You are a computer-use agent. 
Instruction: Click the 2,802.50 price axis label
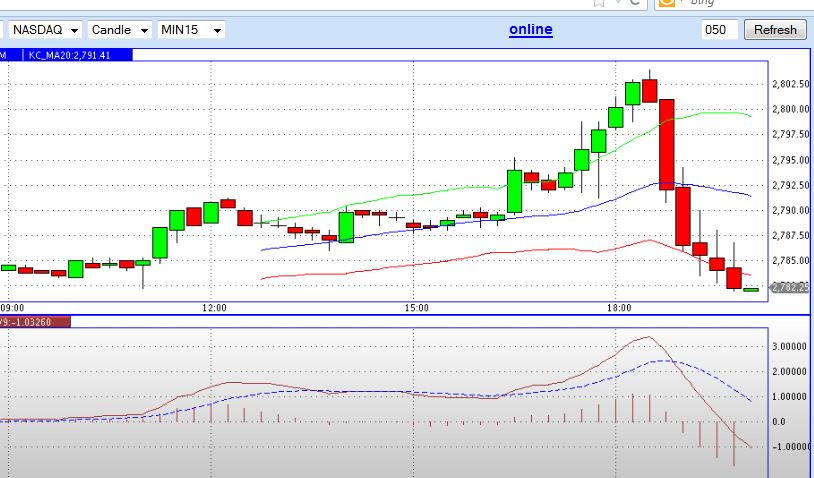[x=791, y=84]
